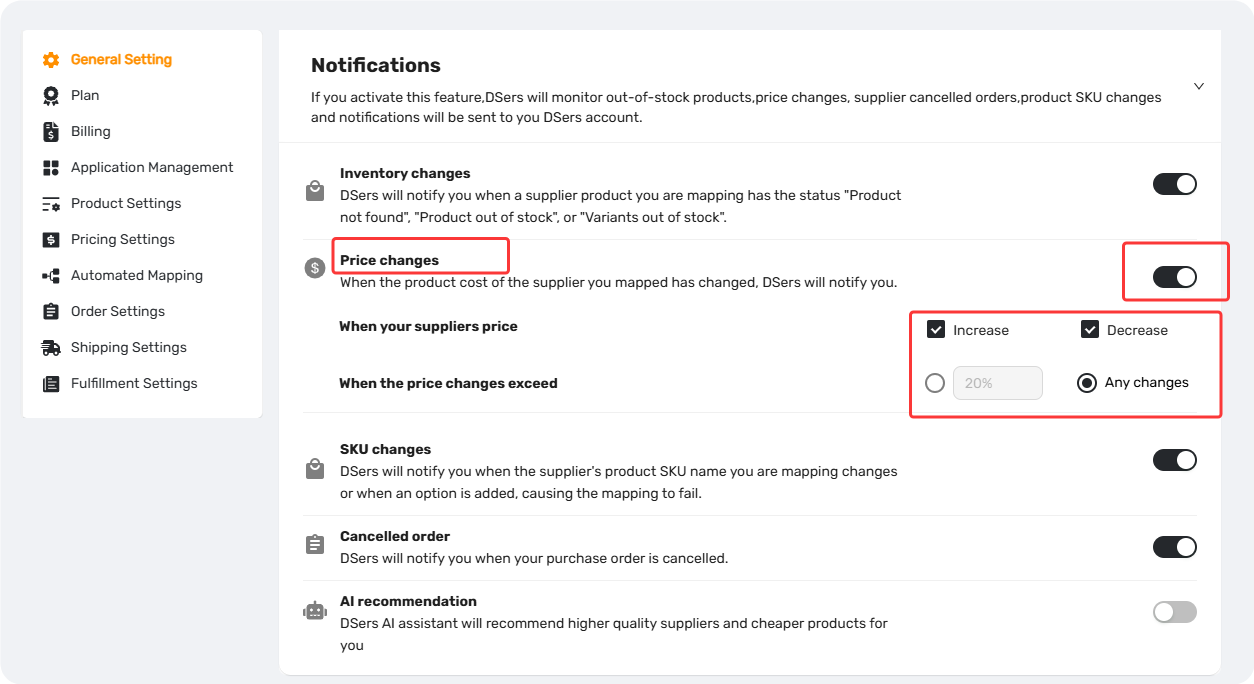The width and height of the screenshot is (1254, 684).
Task: Click the SKU changes bag icon
Action: coord(315,468)
